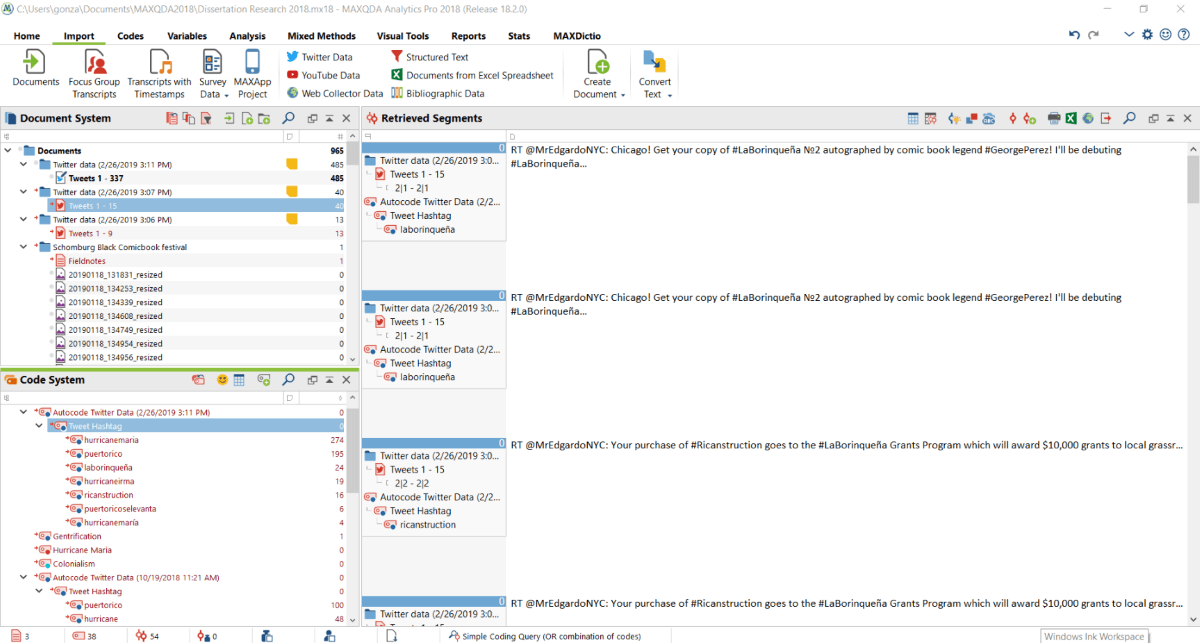Import Structured Text

coord(429,57)
